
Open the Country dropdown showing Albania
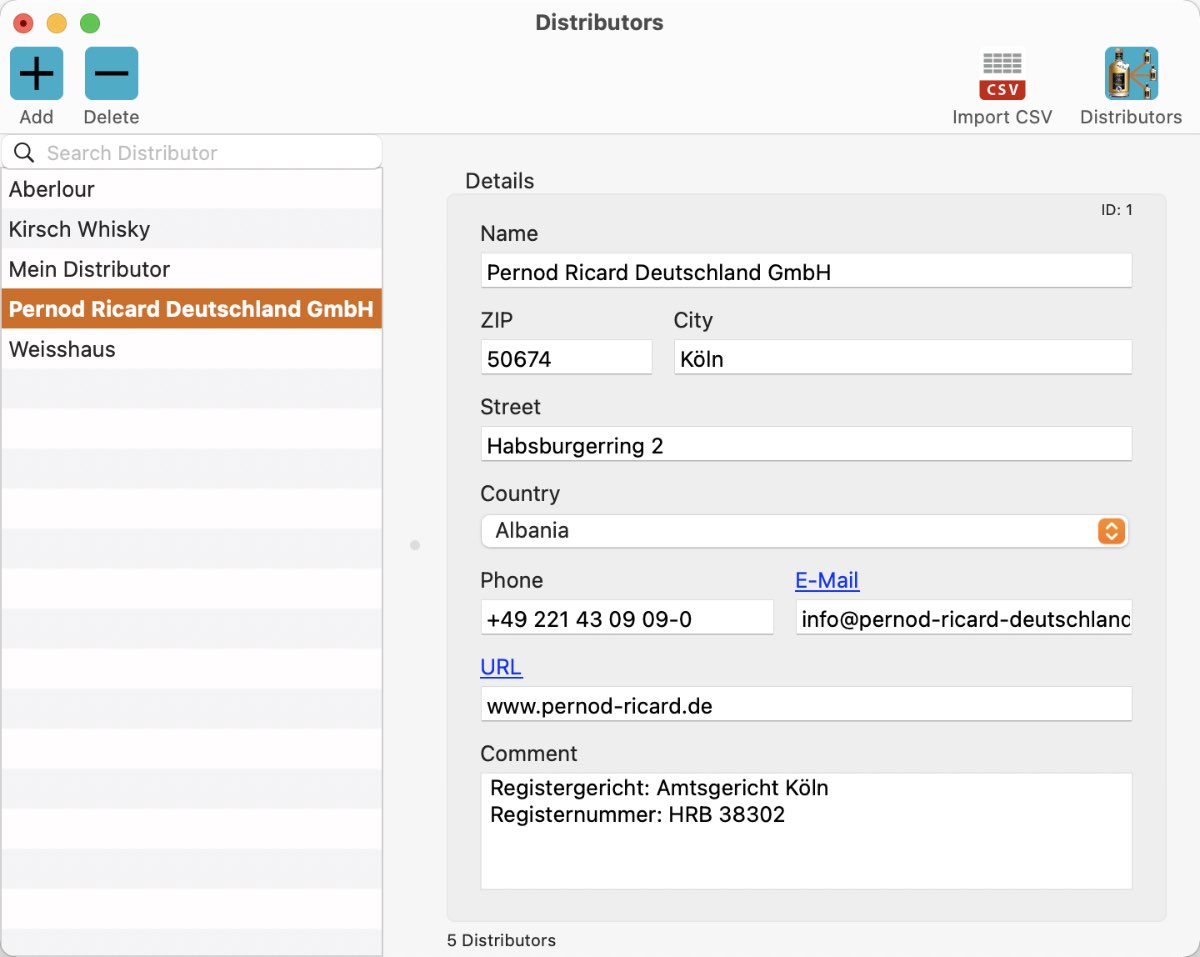(x=804, y=531)
